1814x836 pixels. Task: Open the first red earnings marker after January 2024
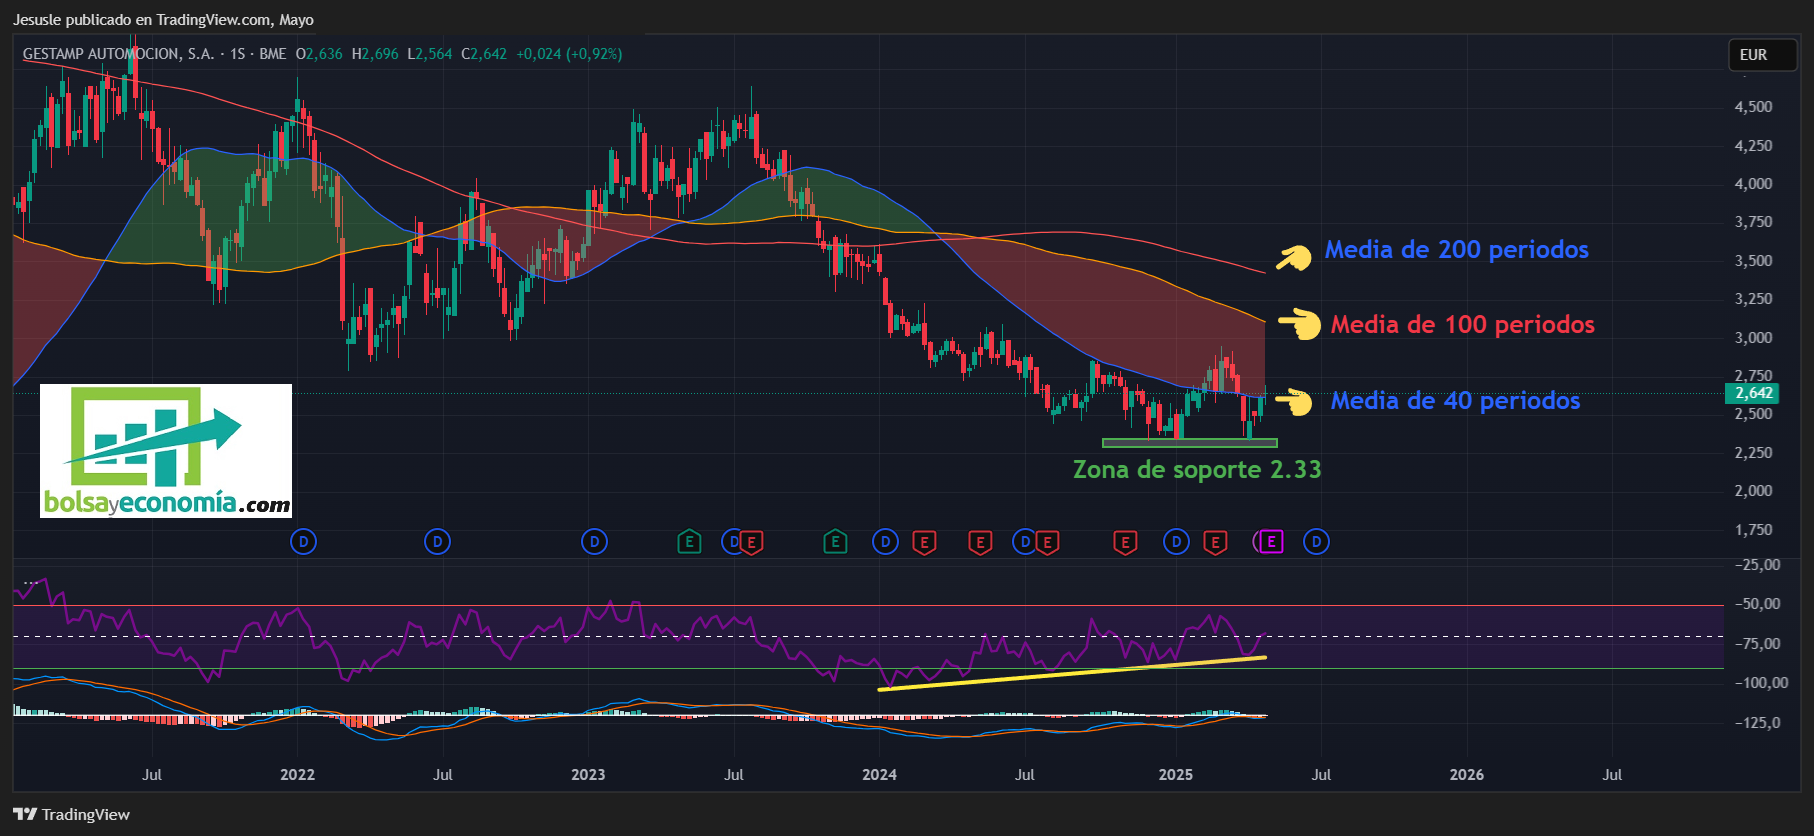[924, 542]
